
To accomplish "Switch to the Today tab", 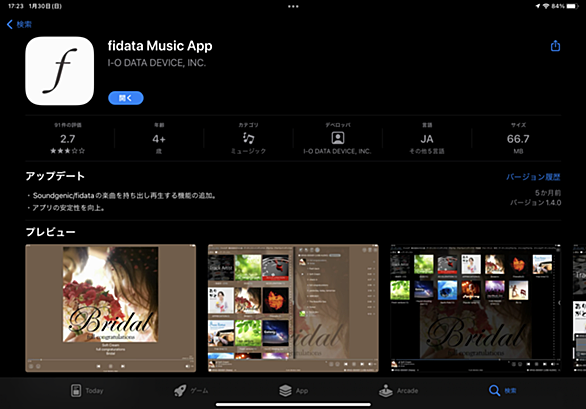I will point(87,391).
